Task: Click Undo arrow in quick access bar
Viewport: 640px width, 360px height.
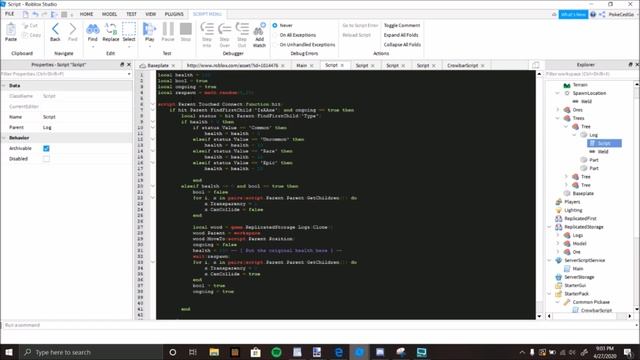Action: [36, 14]
